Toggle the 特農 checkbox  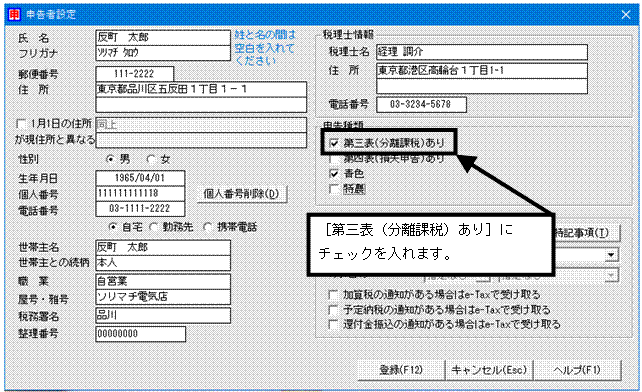(x=334, y=189)
